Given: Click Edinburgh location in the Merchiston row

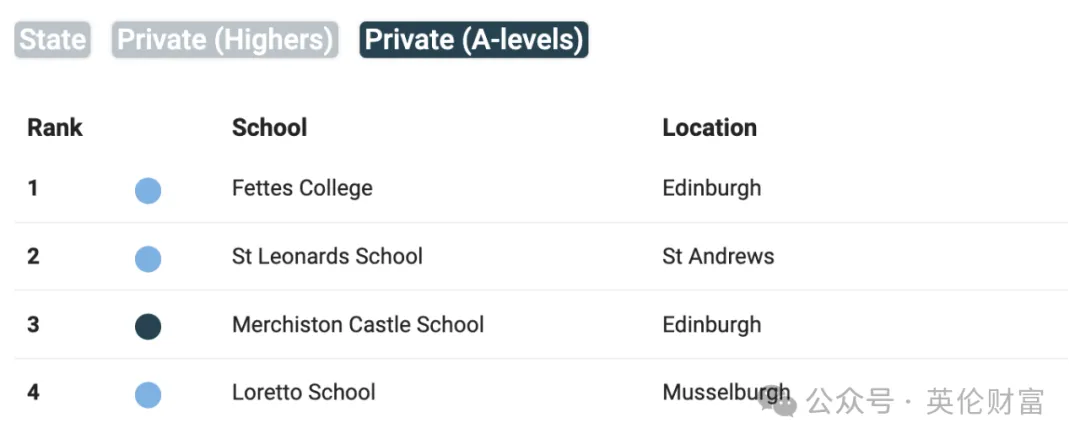Looking at the screenshot, I should 712,324.
